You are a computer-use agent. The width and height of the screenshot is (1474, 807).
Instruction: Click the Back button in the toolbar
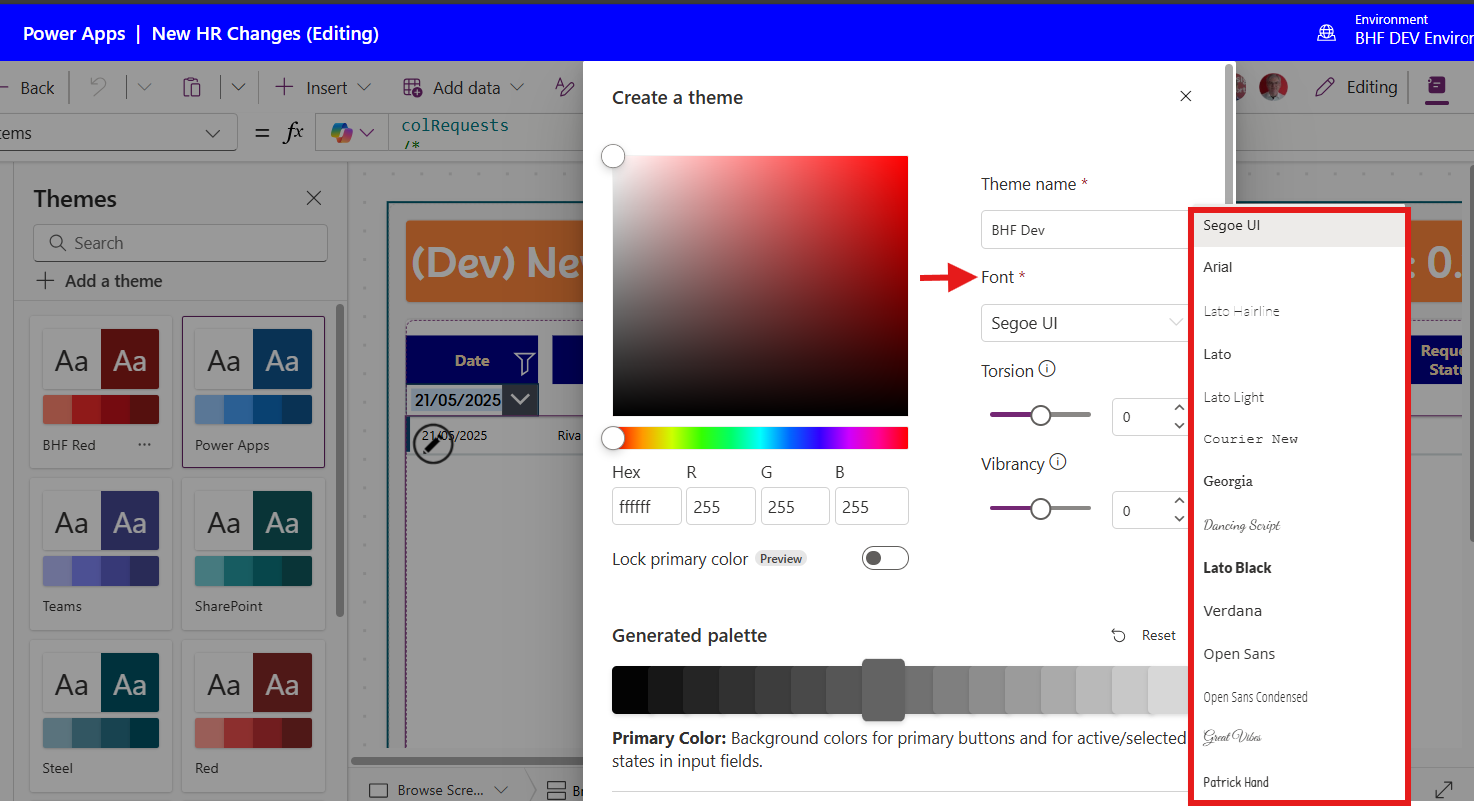coord(29,88)
